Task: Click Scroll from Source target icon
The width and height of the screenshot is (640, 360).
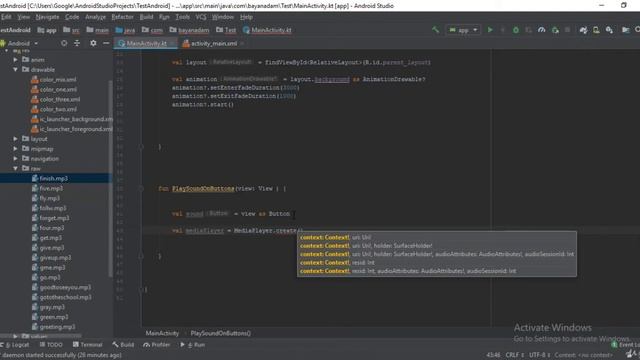Action: [x=64, y=43]
